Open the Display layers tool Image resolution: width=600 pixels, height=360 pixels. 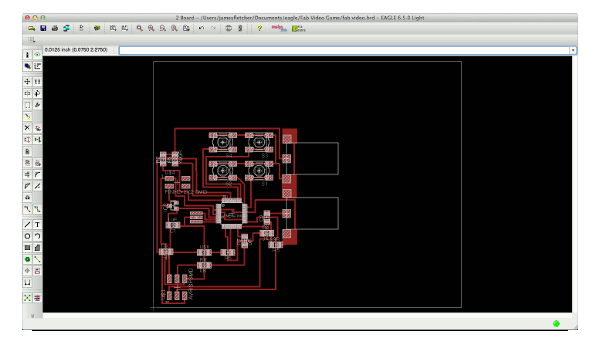pos(27,66)
